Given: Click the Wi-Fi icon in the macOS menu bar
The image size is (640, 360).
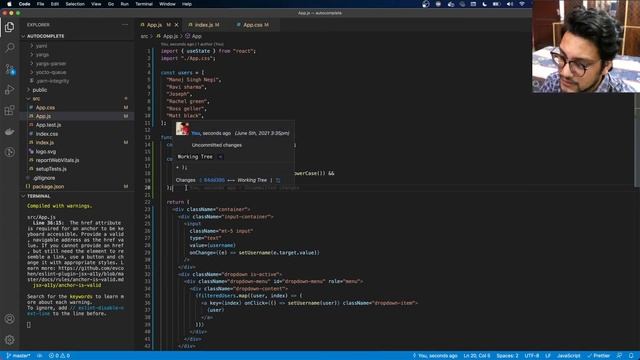Looking at the screenshot, I should (522, 4).
